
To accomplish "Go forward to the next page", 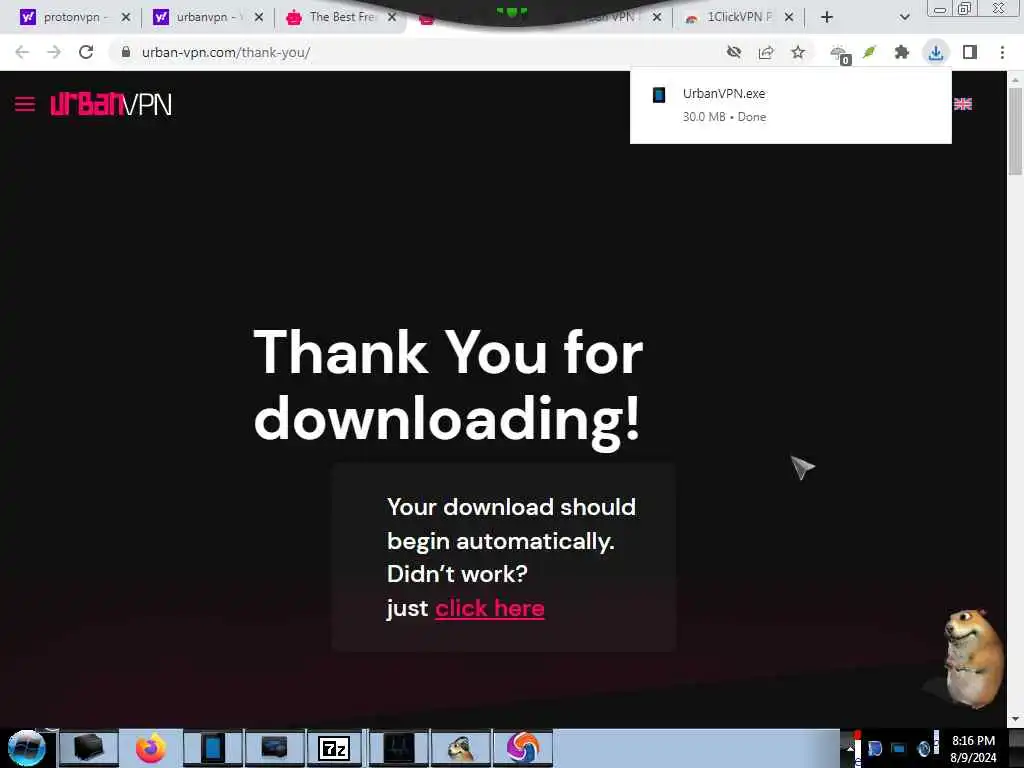I will coord(54,52).
